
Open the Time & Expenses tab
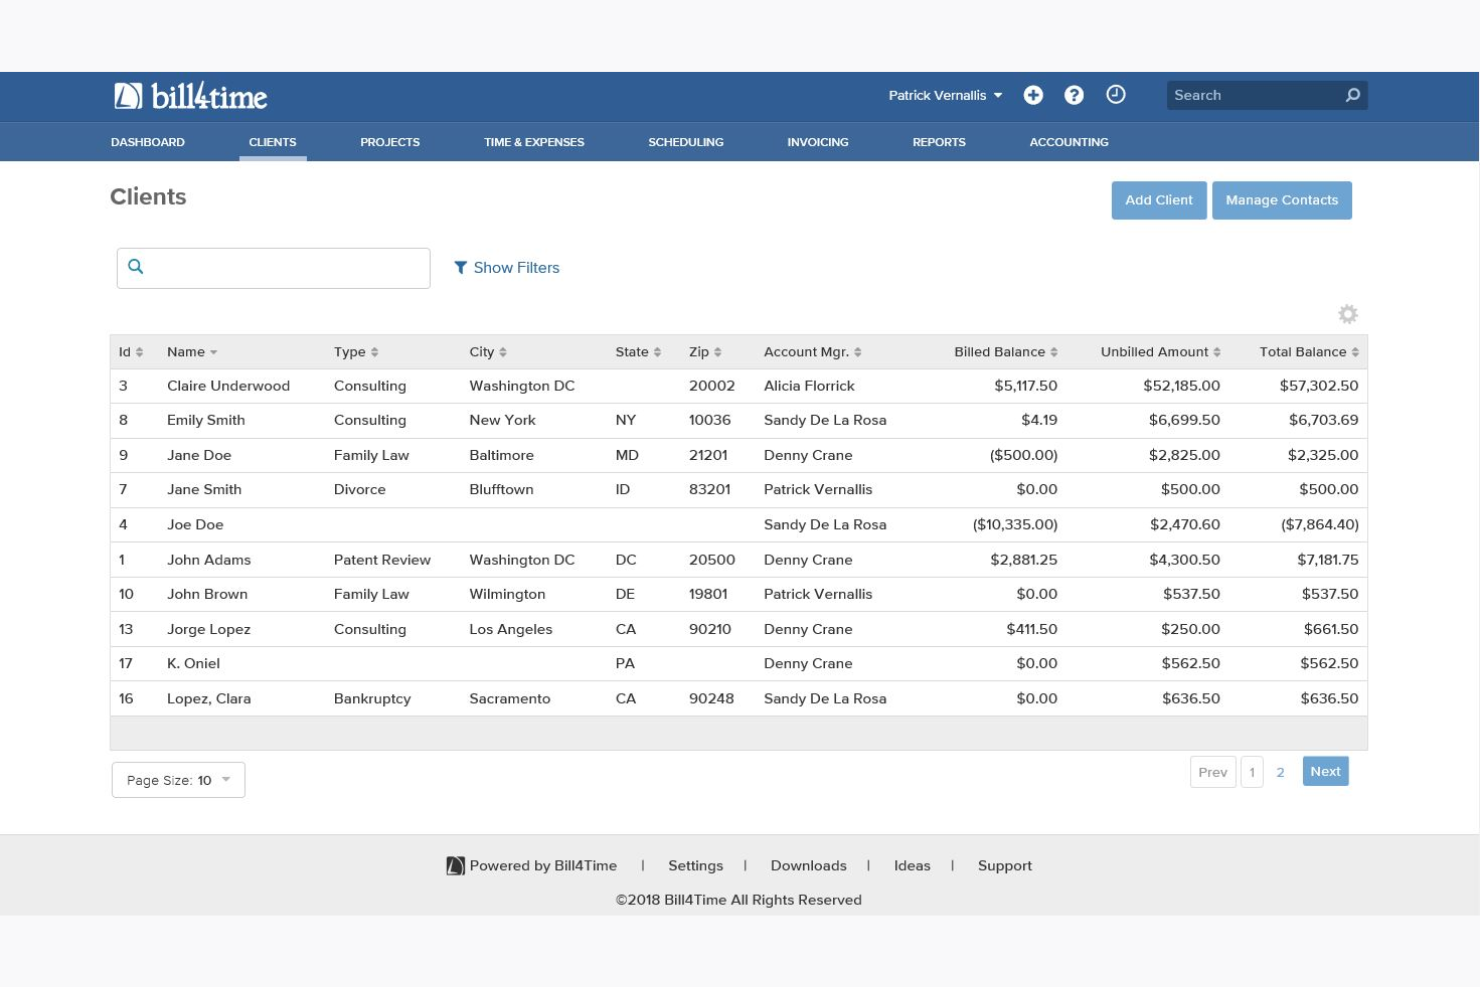click(534, 142)
